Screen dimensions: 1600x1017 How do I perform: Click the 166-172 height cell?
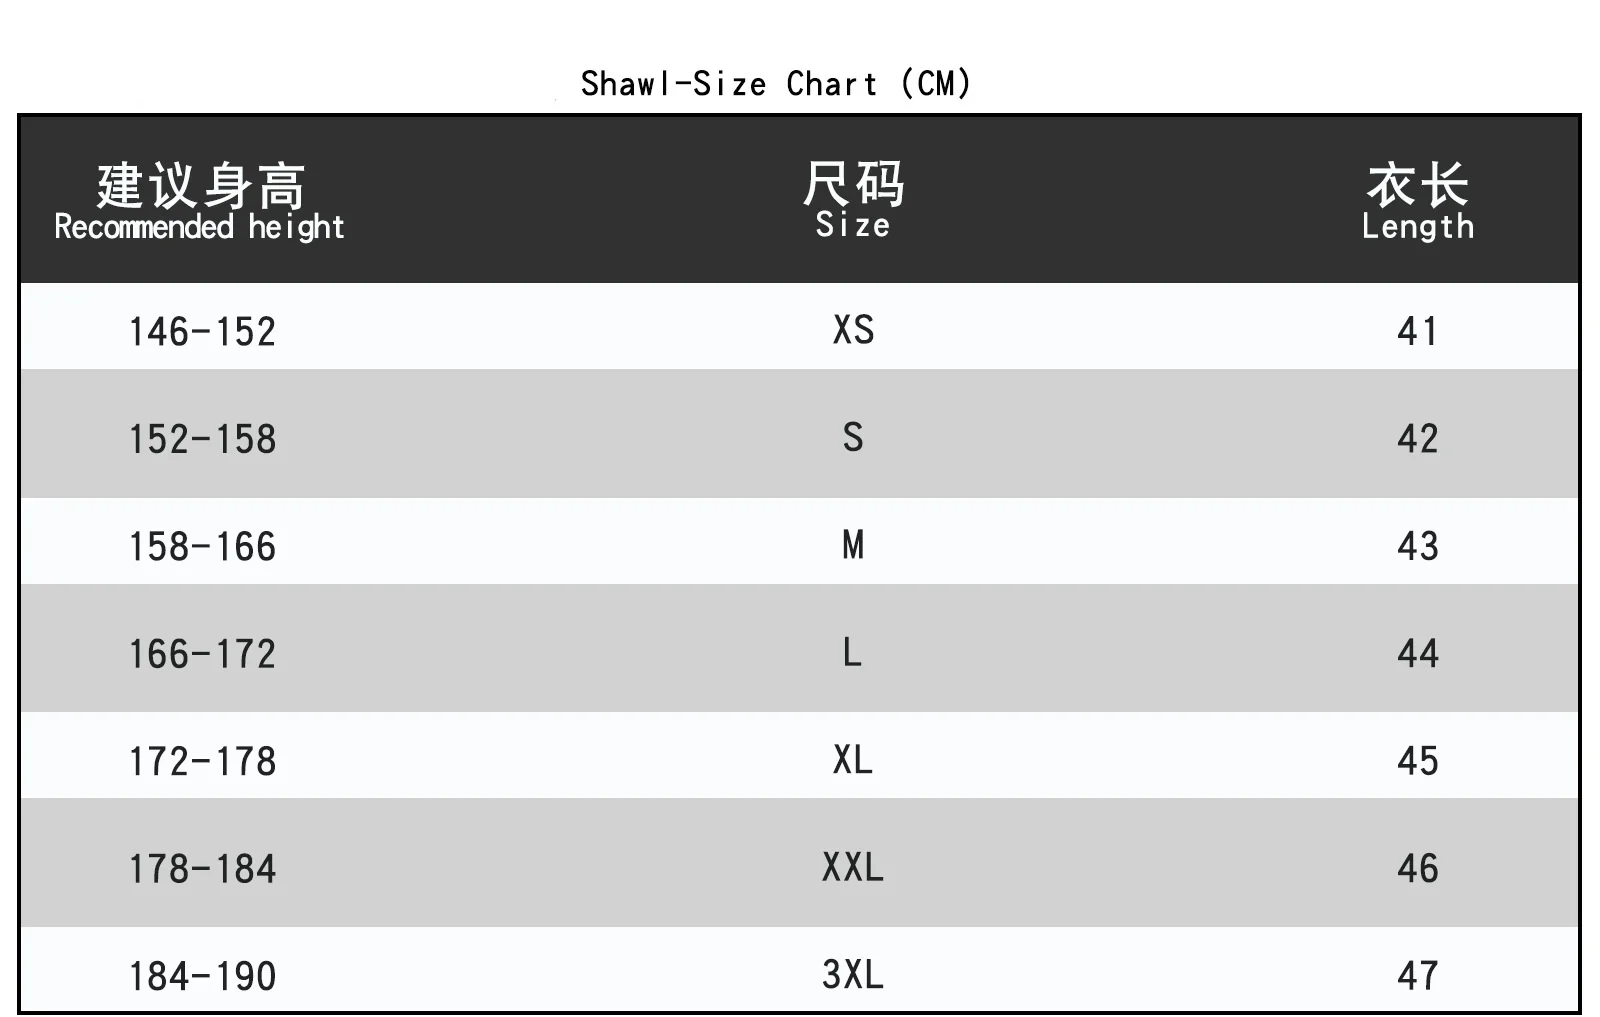click(x=202, y=654)
